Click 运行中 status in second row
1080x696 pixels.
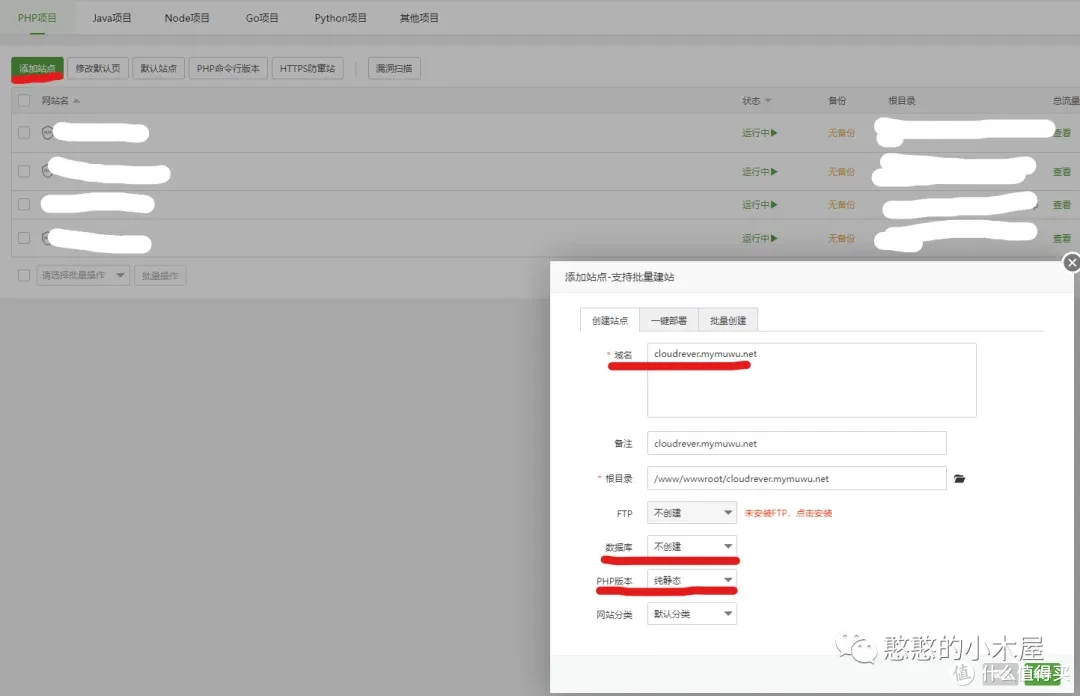760,172
